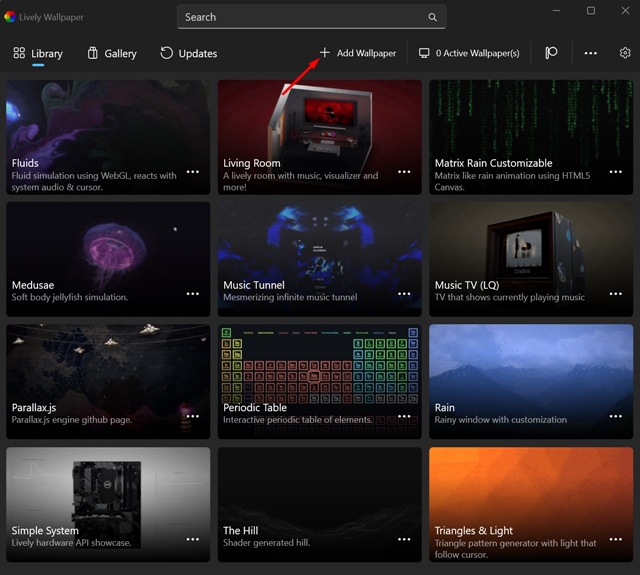640x575 pixels.
Task: Switch to the Gallery tab
Action: [x=112, y=53]
